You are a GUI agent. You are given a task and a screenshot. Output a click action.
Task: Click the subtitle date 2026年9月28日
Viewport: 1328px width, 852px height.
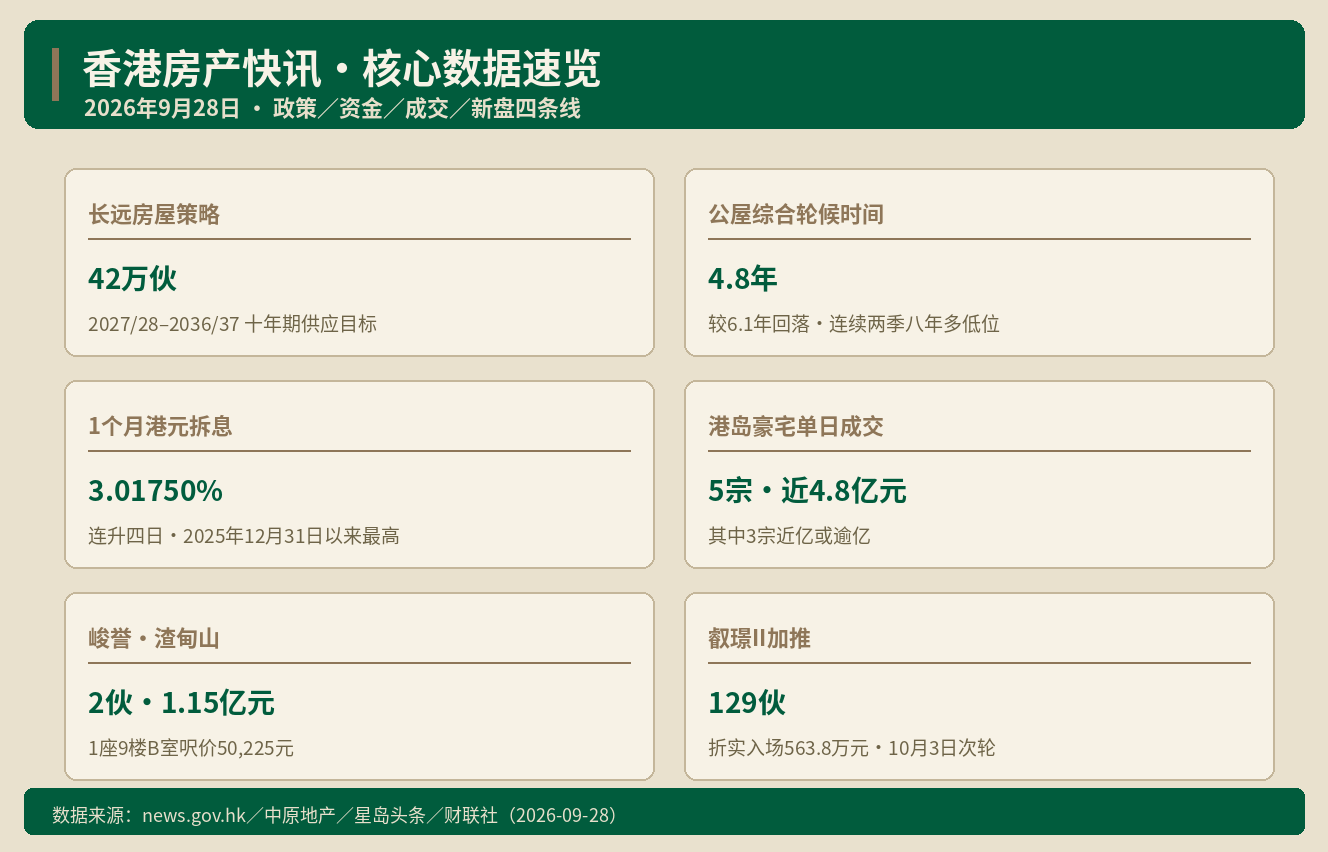point(163,109)
